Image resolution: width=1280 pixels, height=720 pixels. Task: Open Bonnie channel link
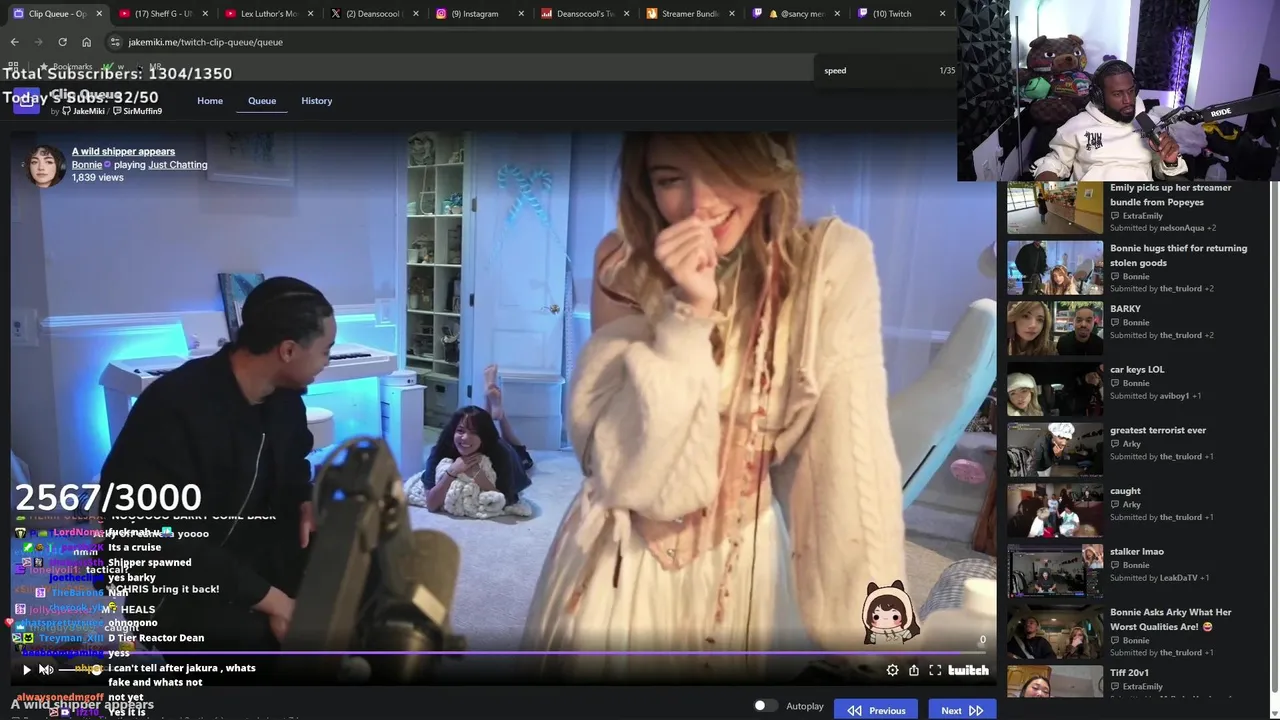tap(87, 164)
